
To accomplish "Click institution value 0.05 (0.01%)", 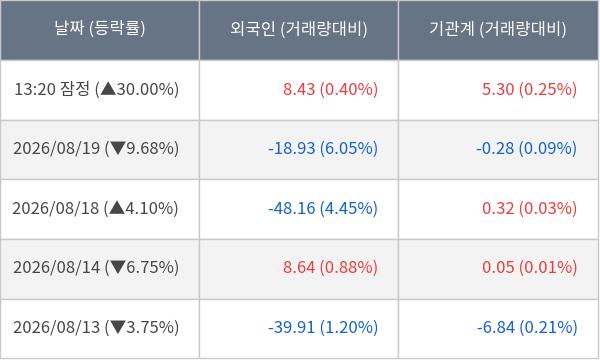I will tap(529, 267).
